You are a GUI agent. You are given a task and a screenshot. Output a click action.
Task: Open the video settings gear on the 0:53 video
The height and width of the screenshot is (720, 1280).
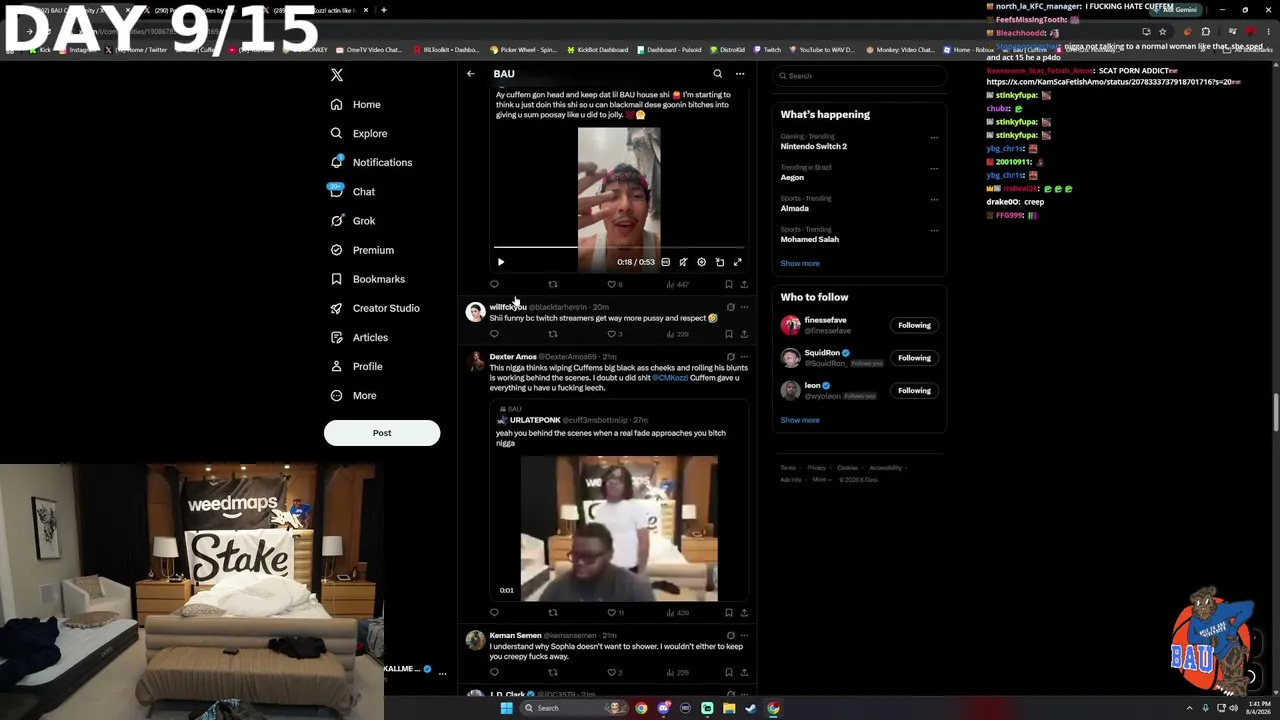pyautogui.click(x=701, y=262)
